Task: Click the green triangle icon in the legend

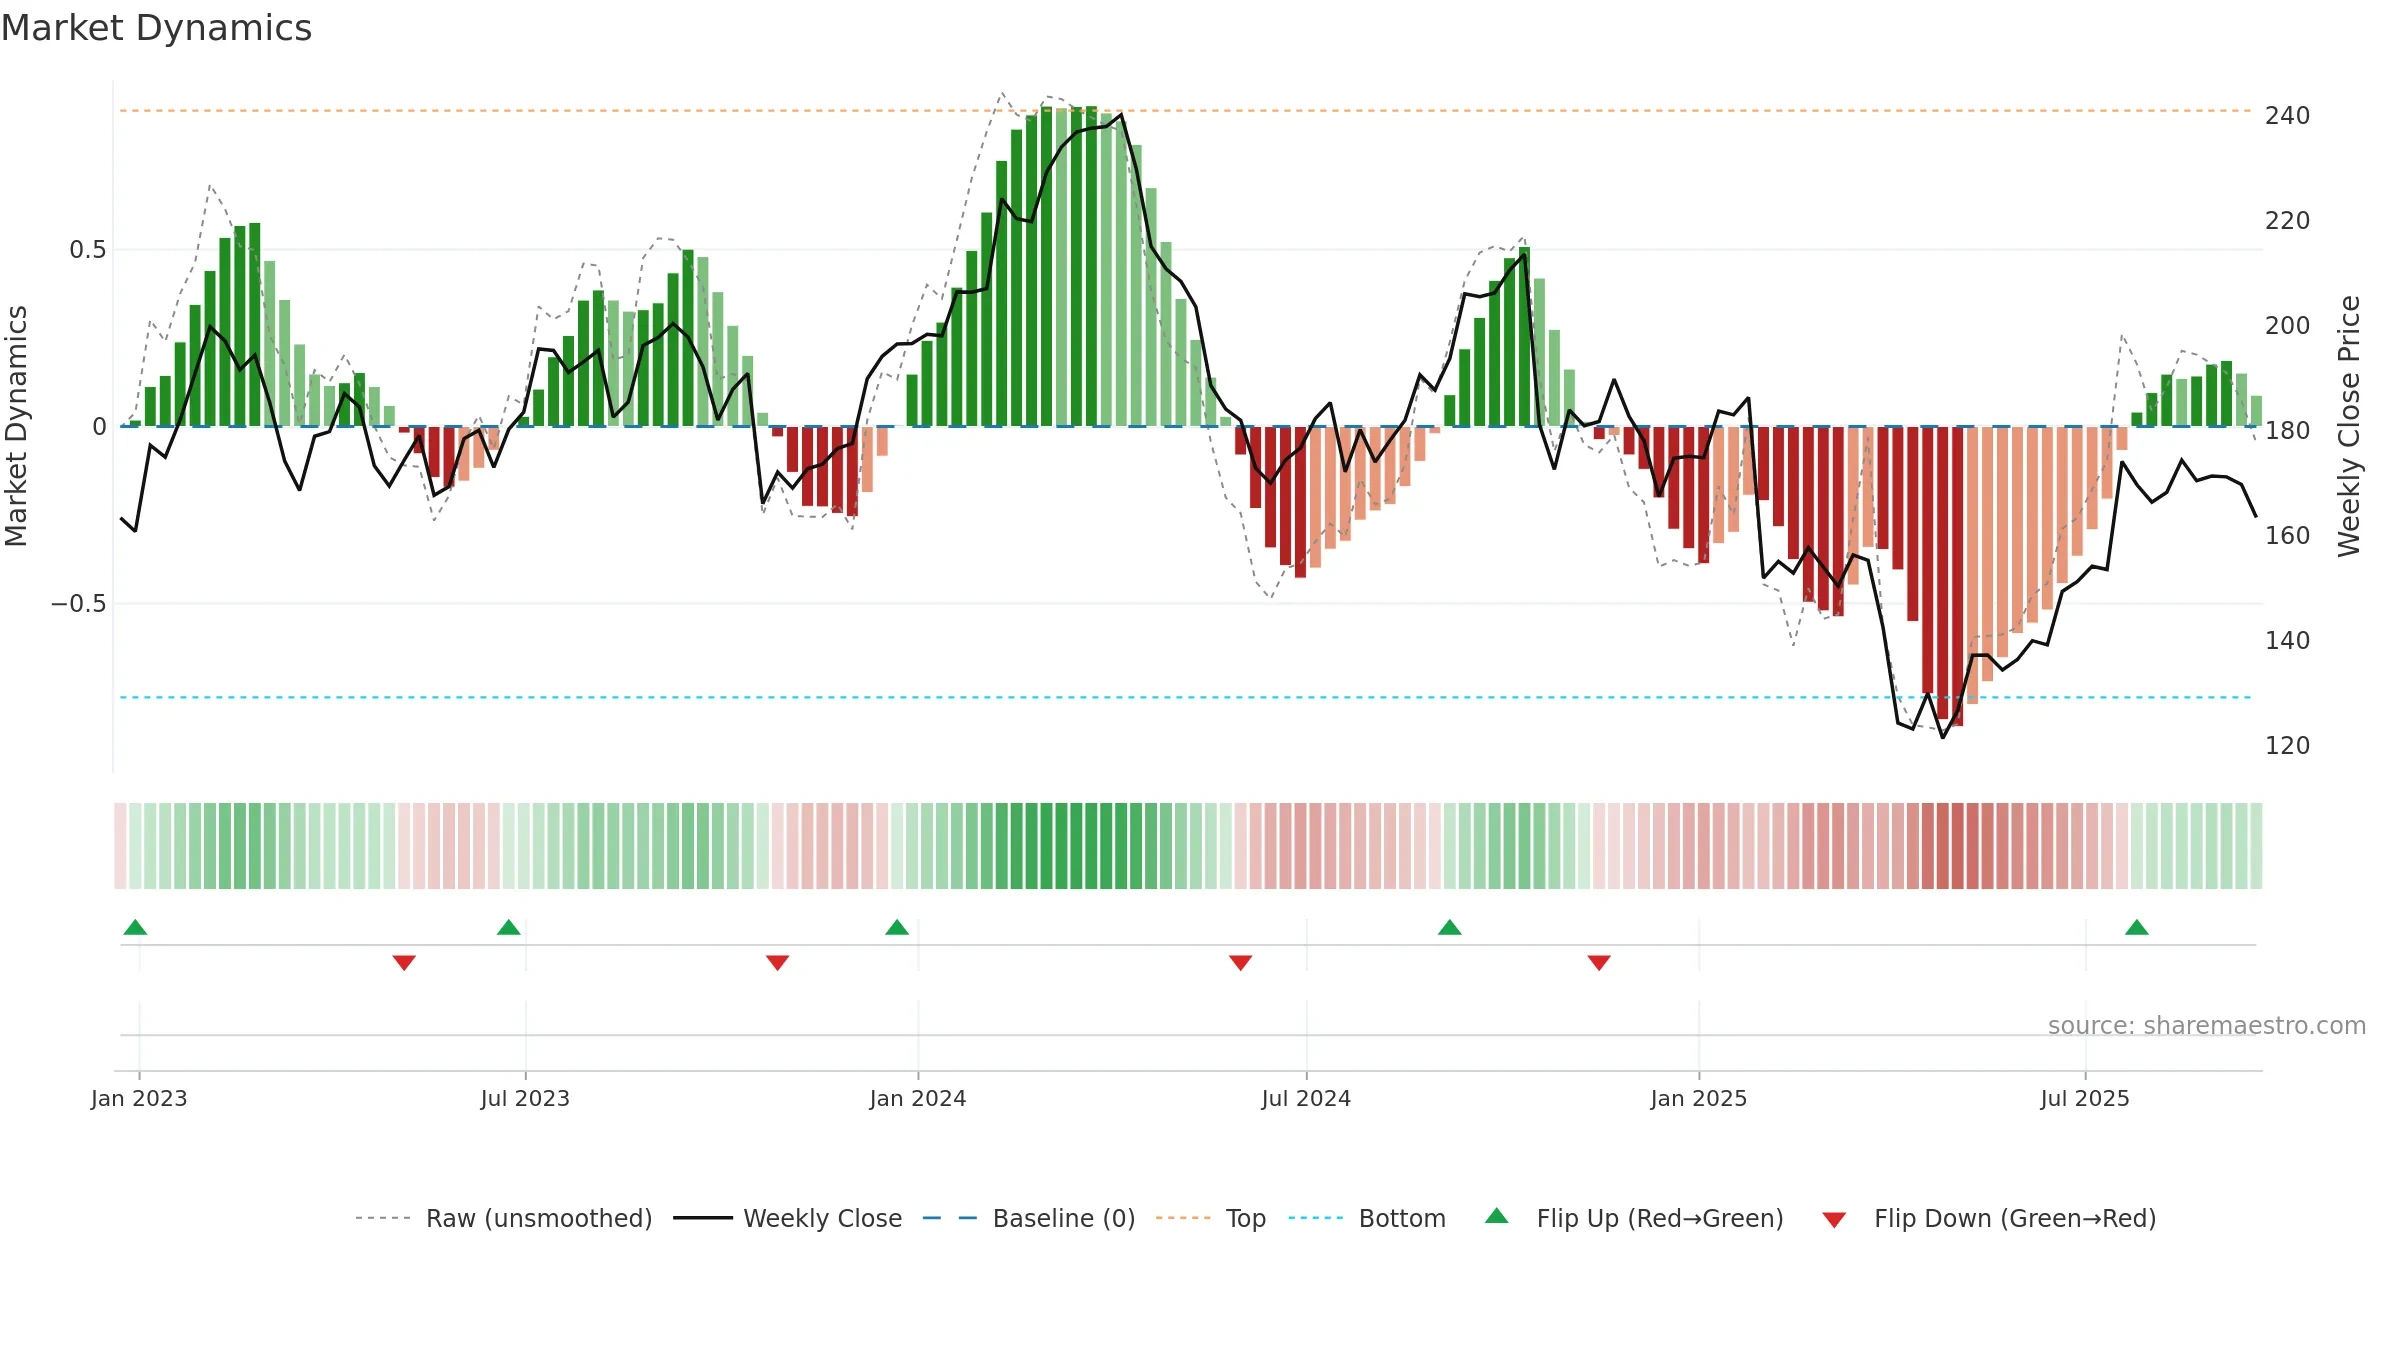Action: [1497, 1216]
